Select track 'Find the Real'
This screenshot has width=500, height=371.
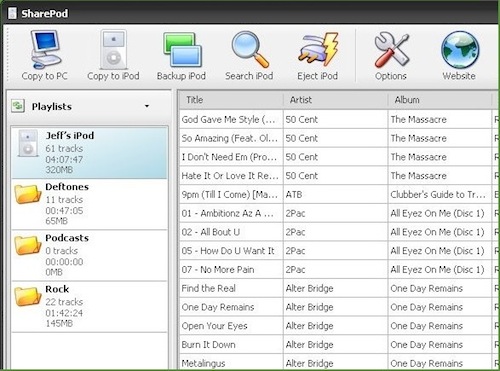pos(209,288)
